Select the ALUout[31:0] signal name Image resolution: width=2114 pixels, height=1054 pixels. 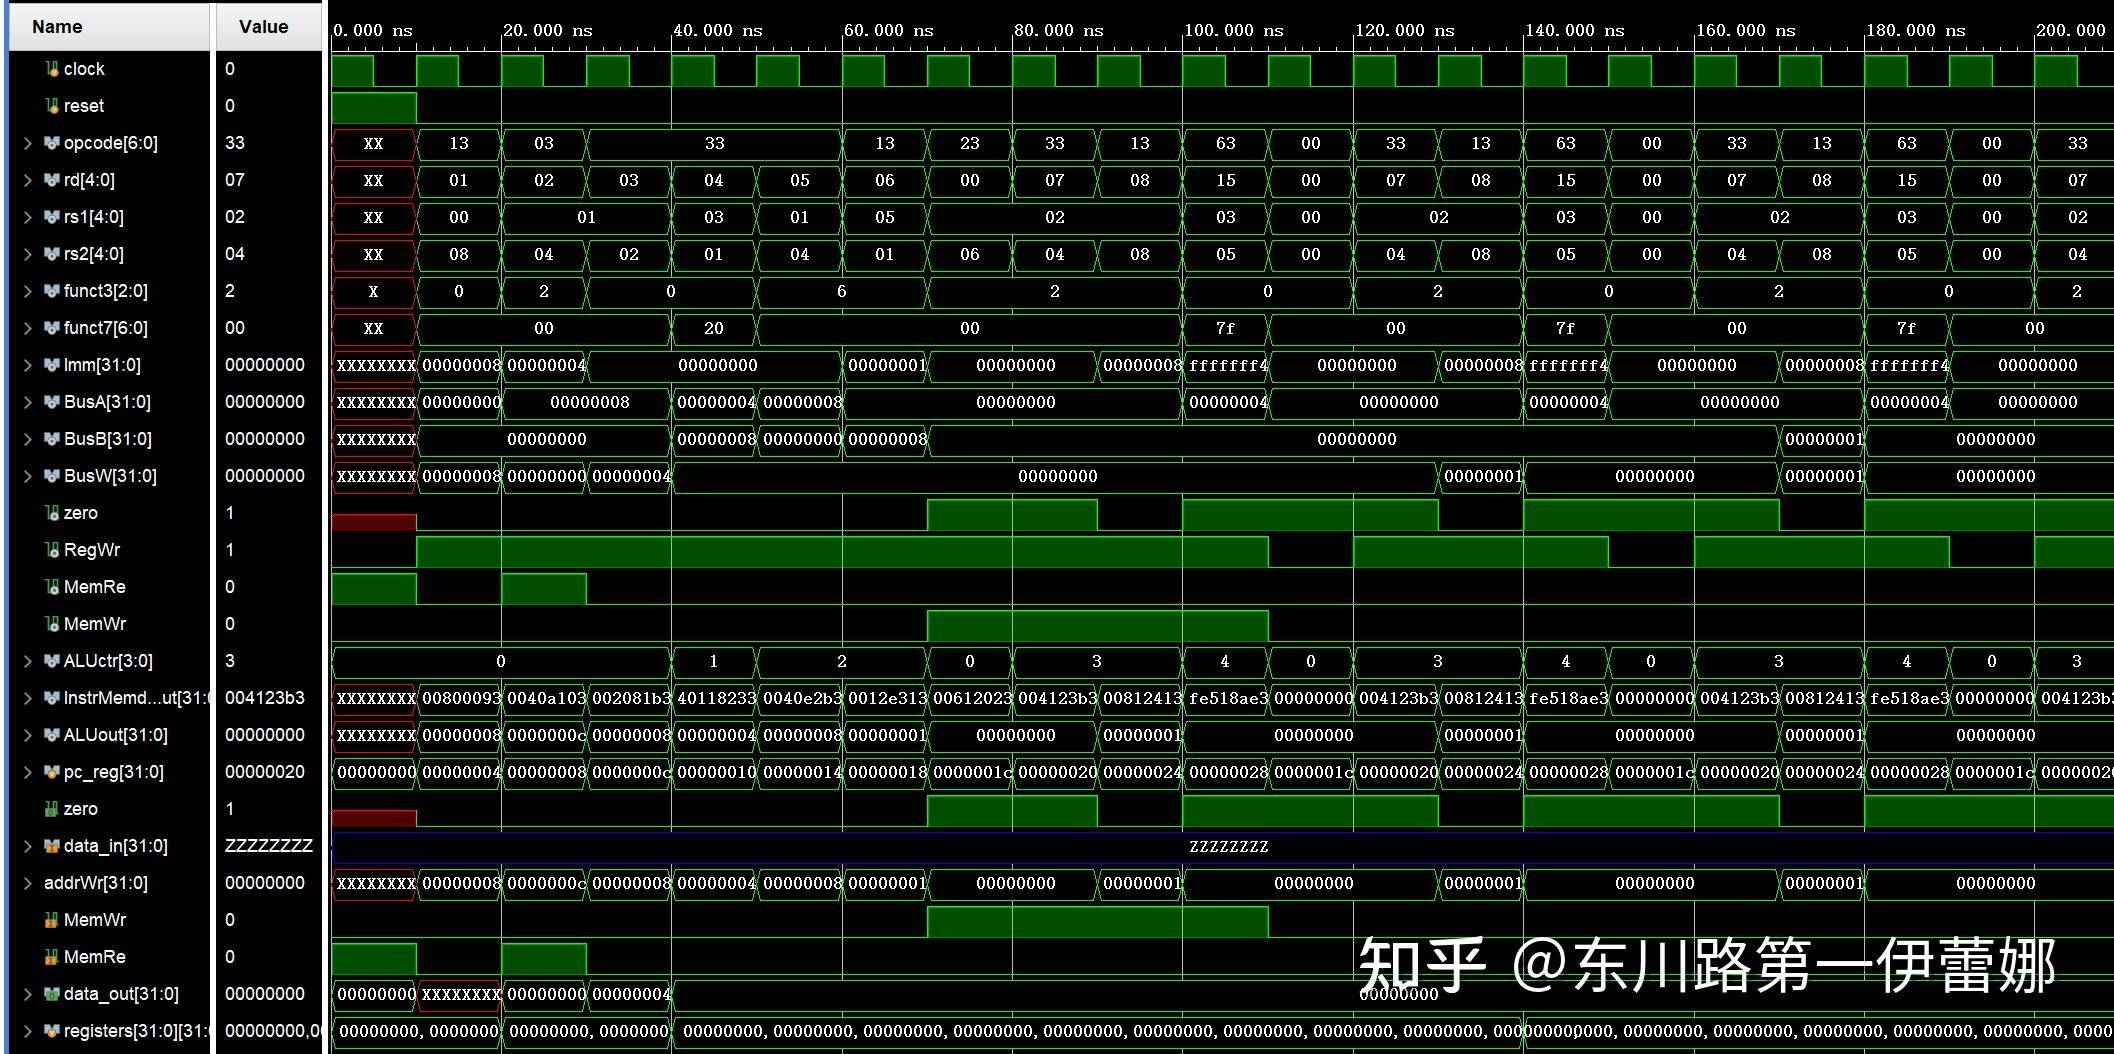[116, 735]
